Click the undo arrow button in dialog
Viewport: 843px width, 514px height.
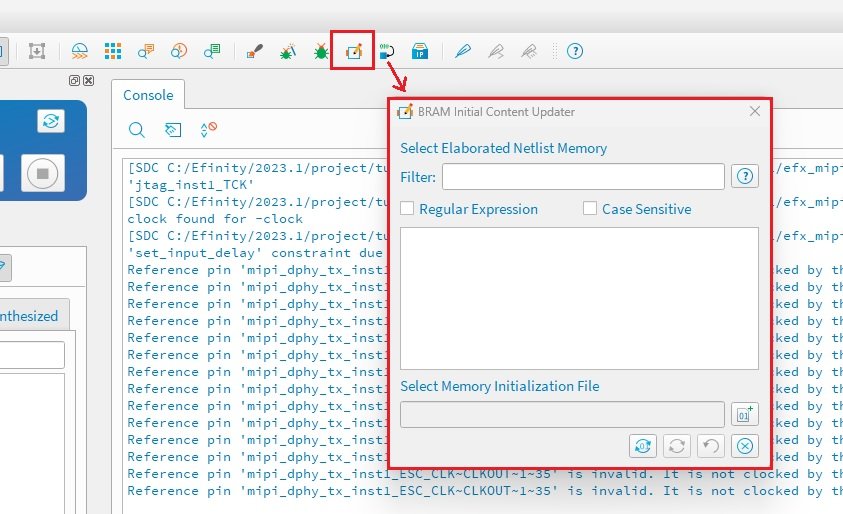(711, 446)
